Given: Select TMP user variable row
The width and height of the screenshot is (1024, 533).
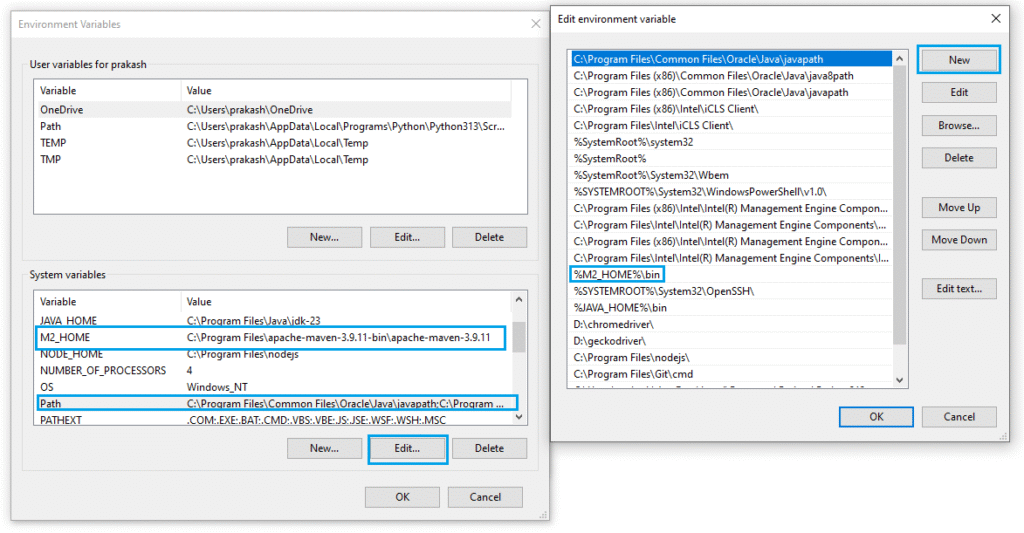Looking at the screenshot, I should (274, 159).
